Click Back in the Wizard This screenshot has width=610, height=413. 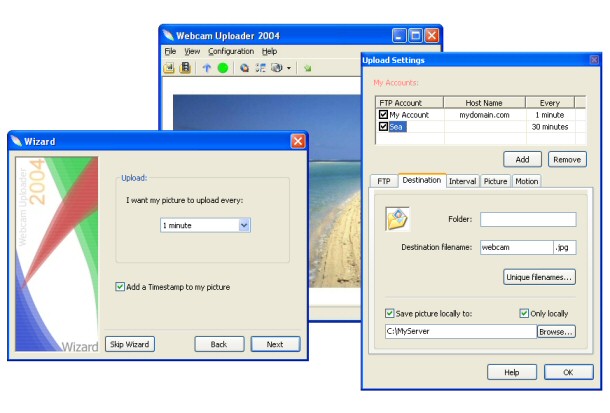tap(219, 344)
